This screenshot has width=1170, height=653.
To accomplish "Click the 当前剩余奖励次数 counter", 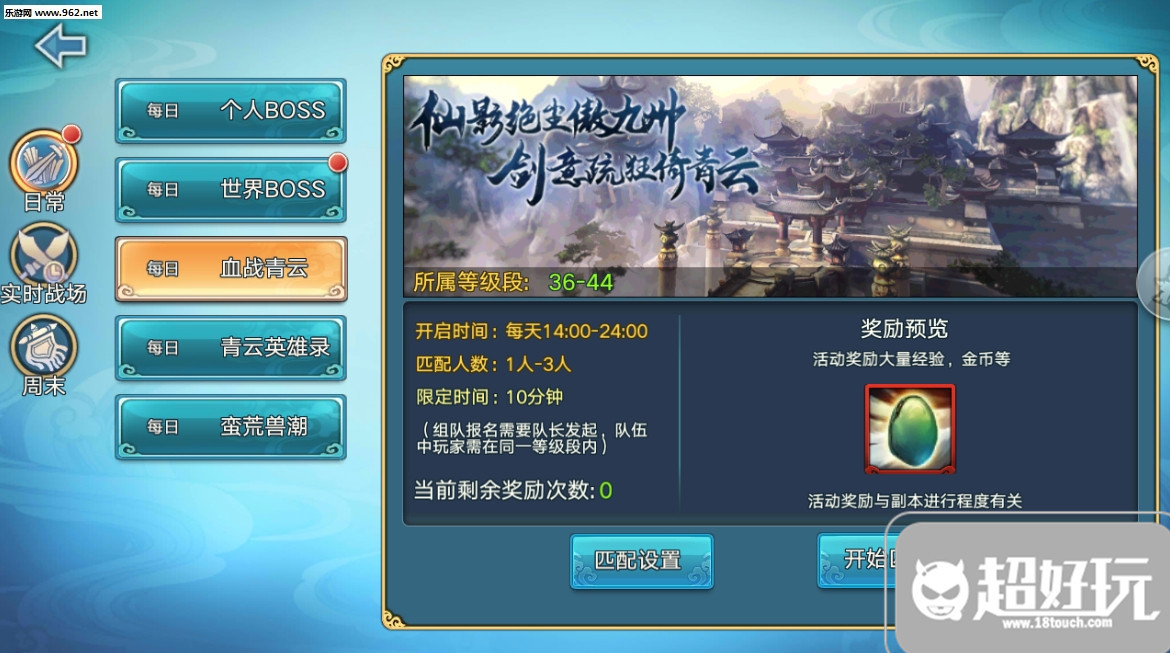I will [513, 490].
